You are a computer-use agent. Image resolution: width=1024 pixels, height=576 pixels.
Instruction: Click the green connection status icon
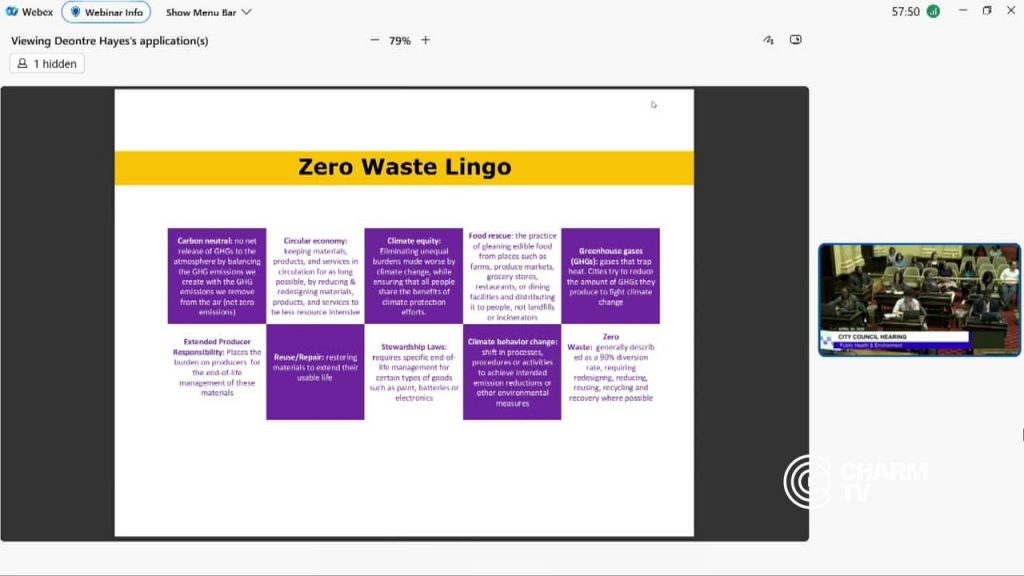(x=933, y=12)
